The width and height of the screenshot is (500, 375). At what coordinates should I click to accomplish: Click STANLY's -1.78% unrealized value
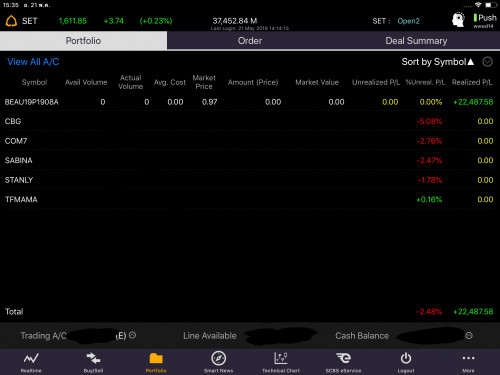pos(430,180)
